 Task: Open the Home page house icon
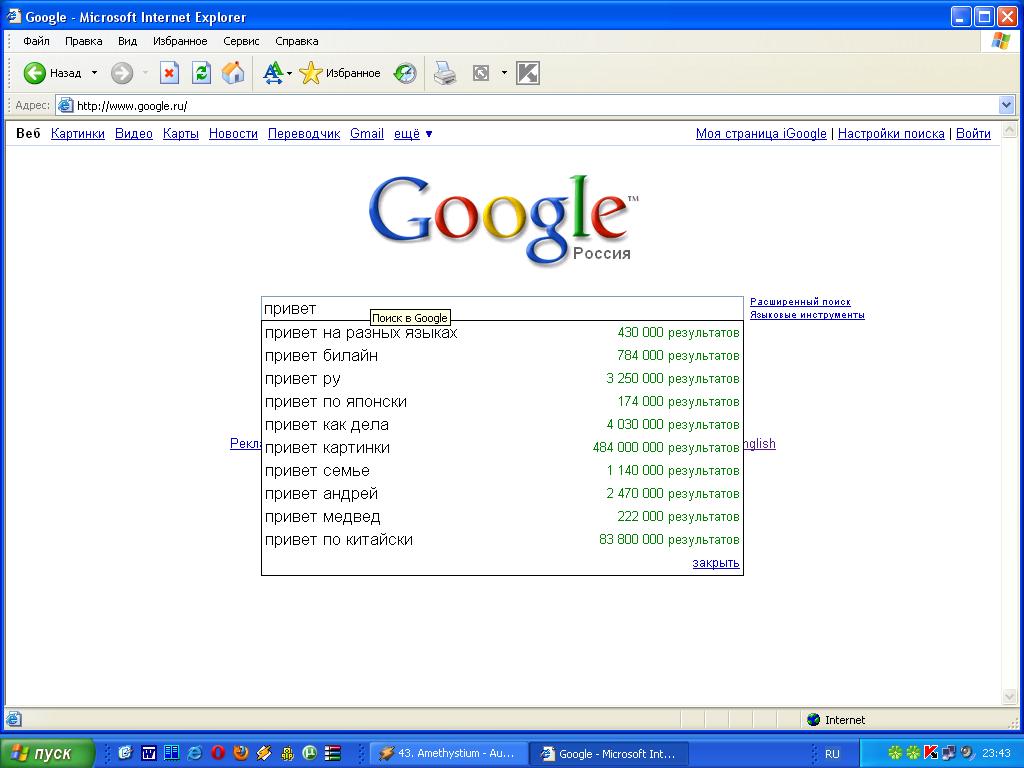[233, 73]
